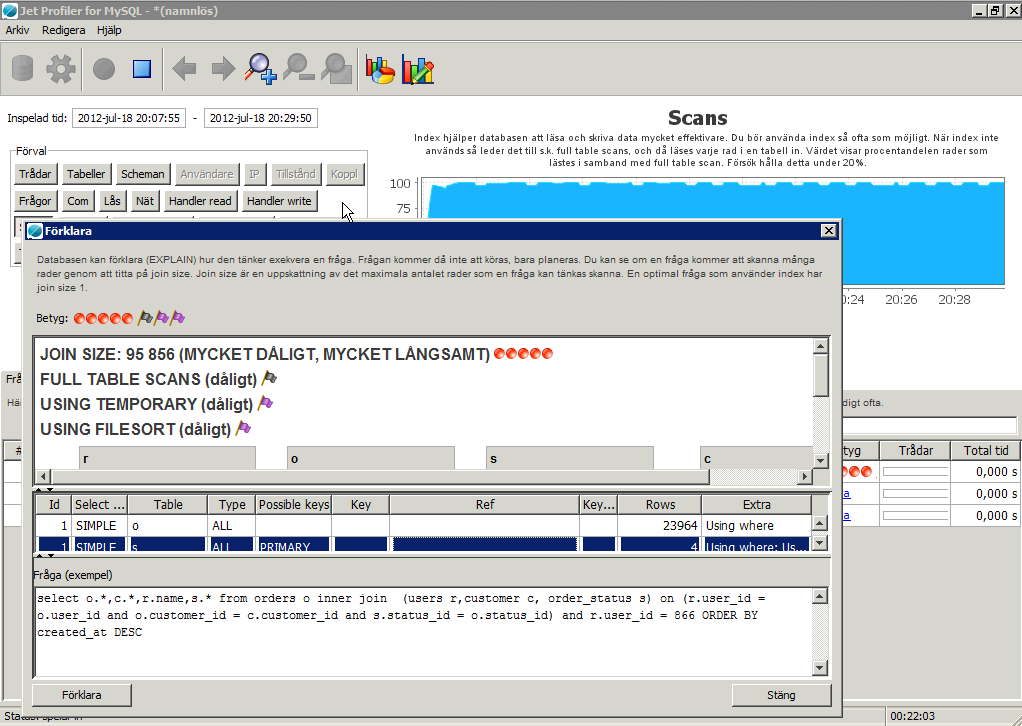Sort main table by Trådar column
This screenshot has width=1022, height=726.
point(915,450)
